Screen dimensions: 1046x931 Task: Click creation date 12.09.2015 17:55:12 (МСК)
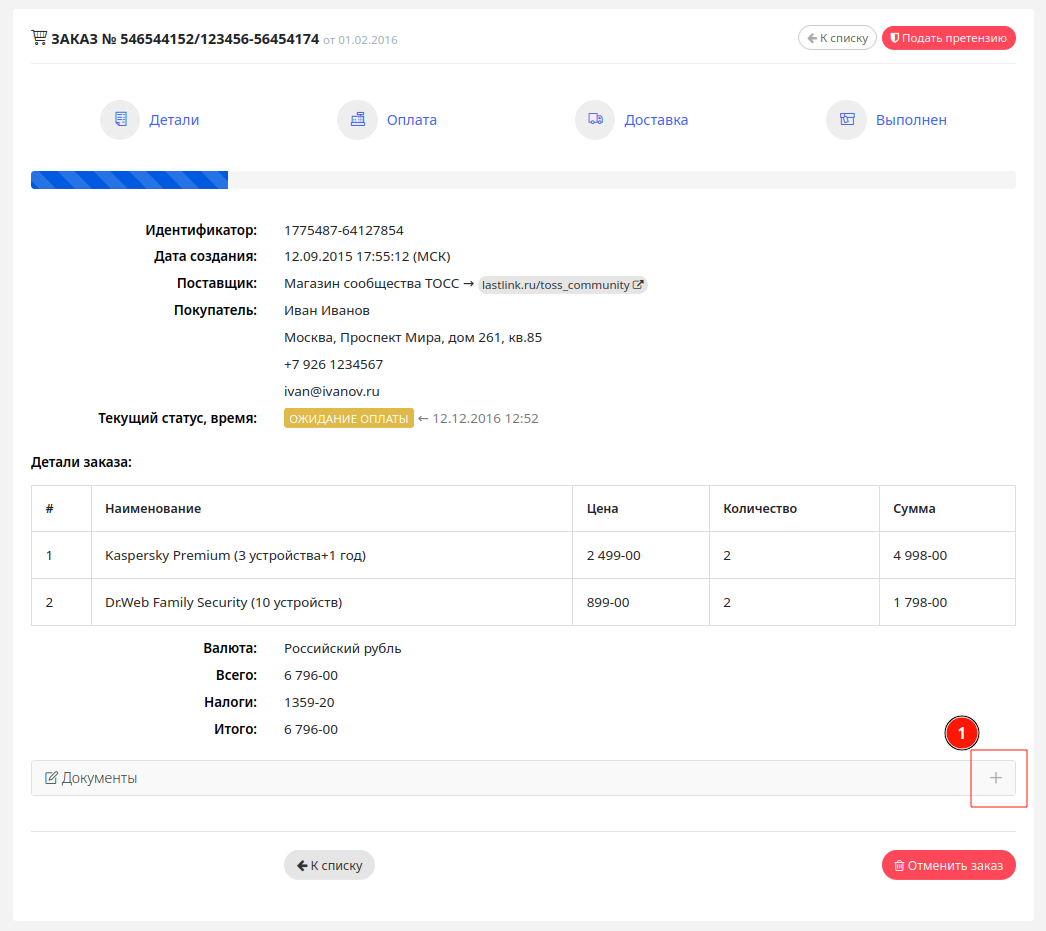tap(367, 257)
